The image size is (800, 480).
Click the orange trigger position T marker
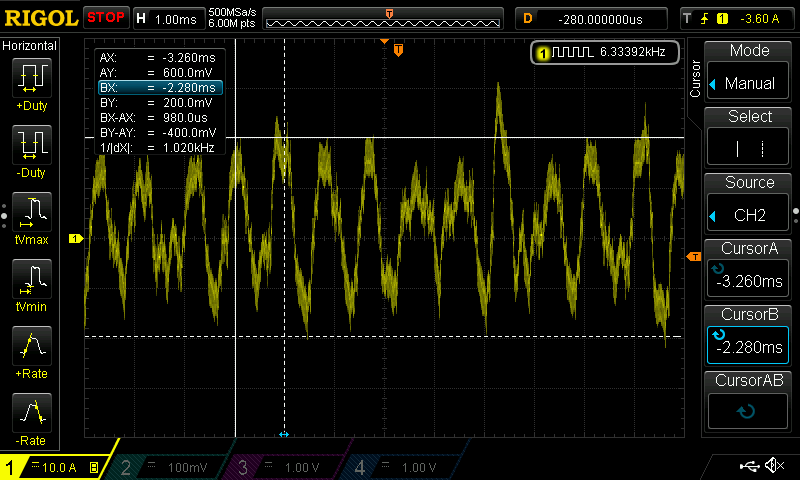pos(398,50)
